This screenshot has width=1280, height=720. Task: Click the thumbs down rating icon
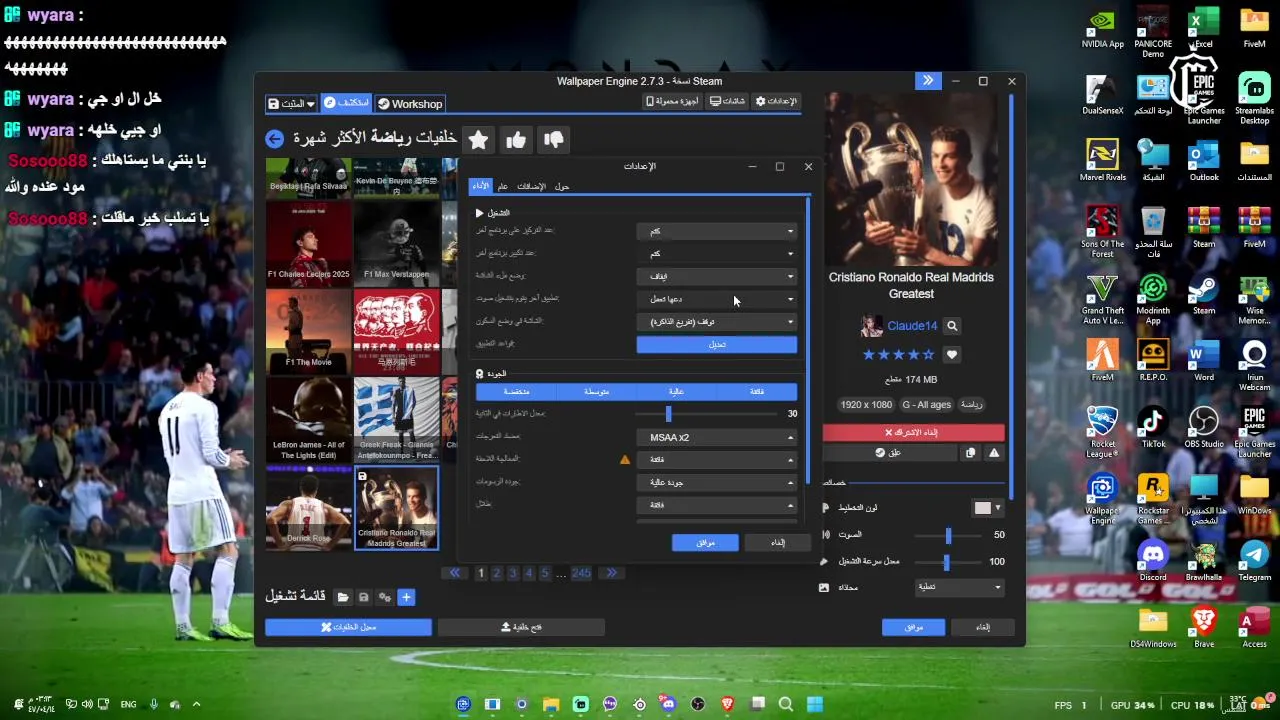pyautogui.click(x=554, y=139)
